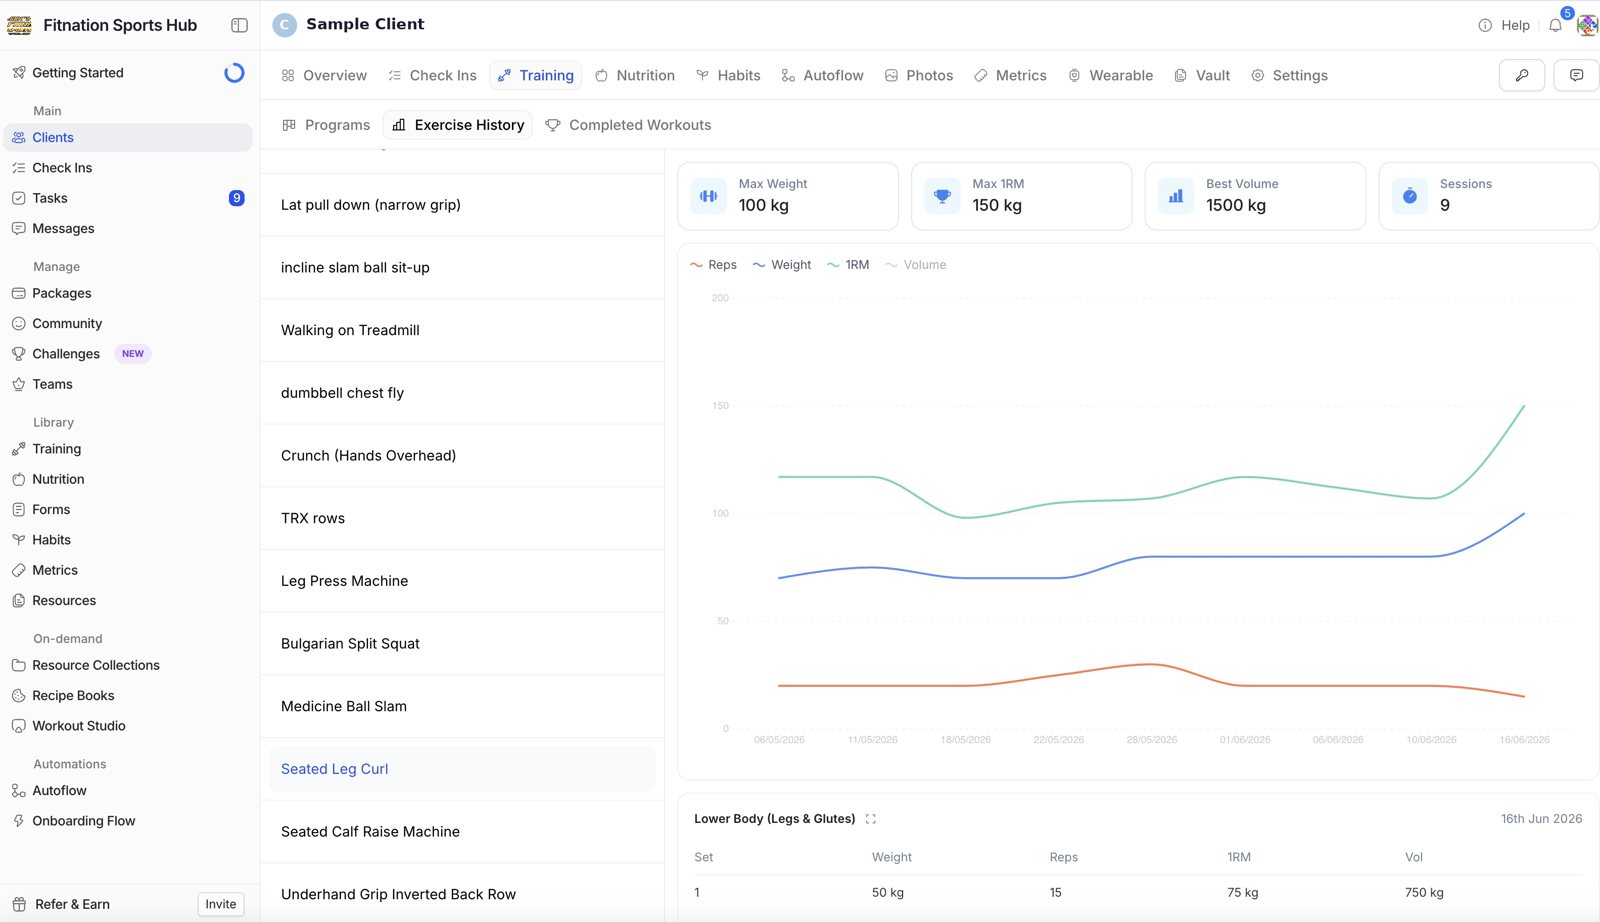Expand the Lower Body workout fullscreen icon
Image resolution: width=1600 pixels, height=922 pixels.
click(870, 819)
